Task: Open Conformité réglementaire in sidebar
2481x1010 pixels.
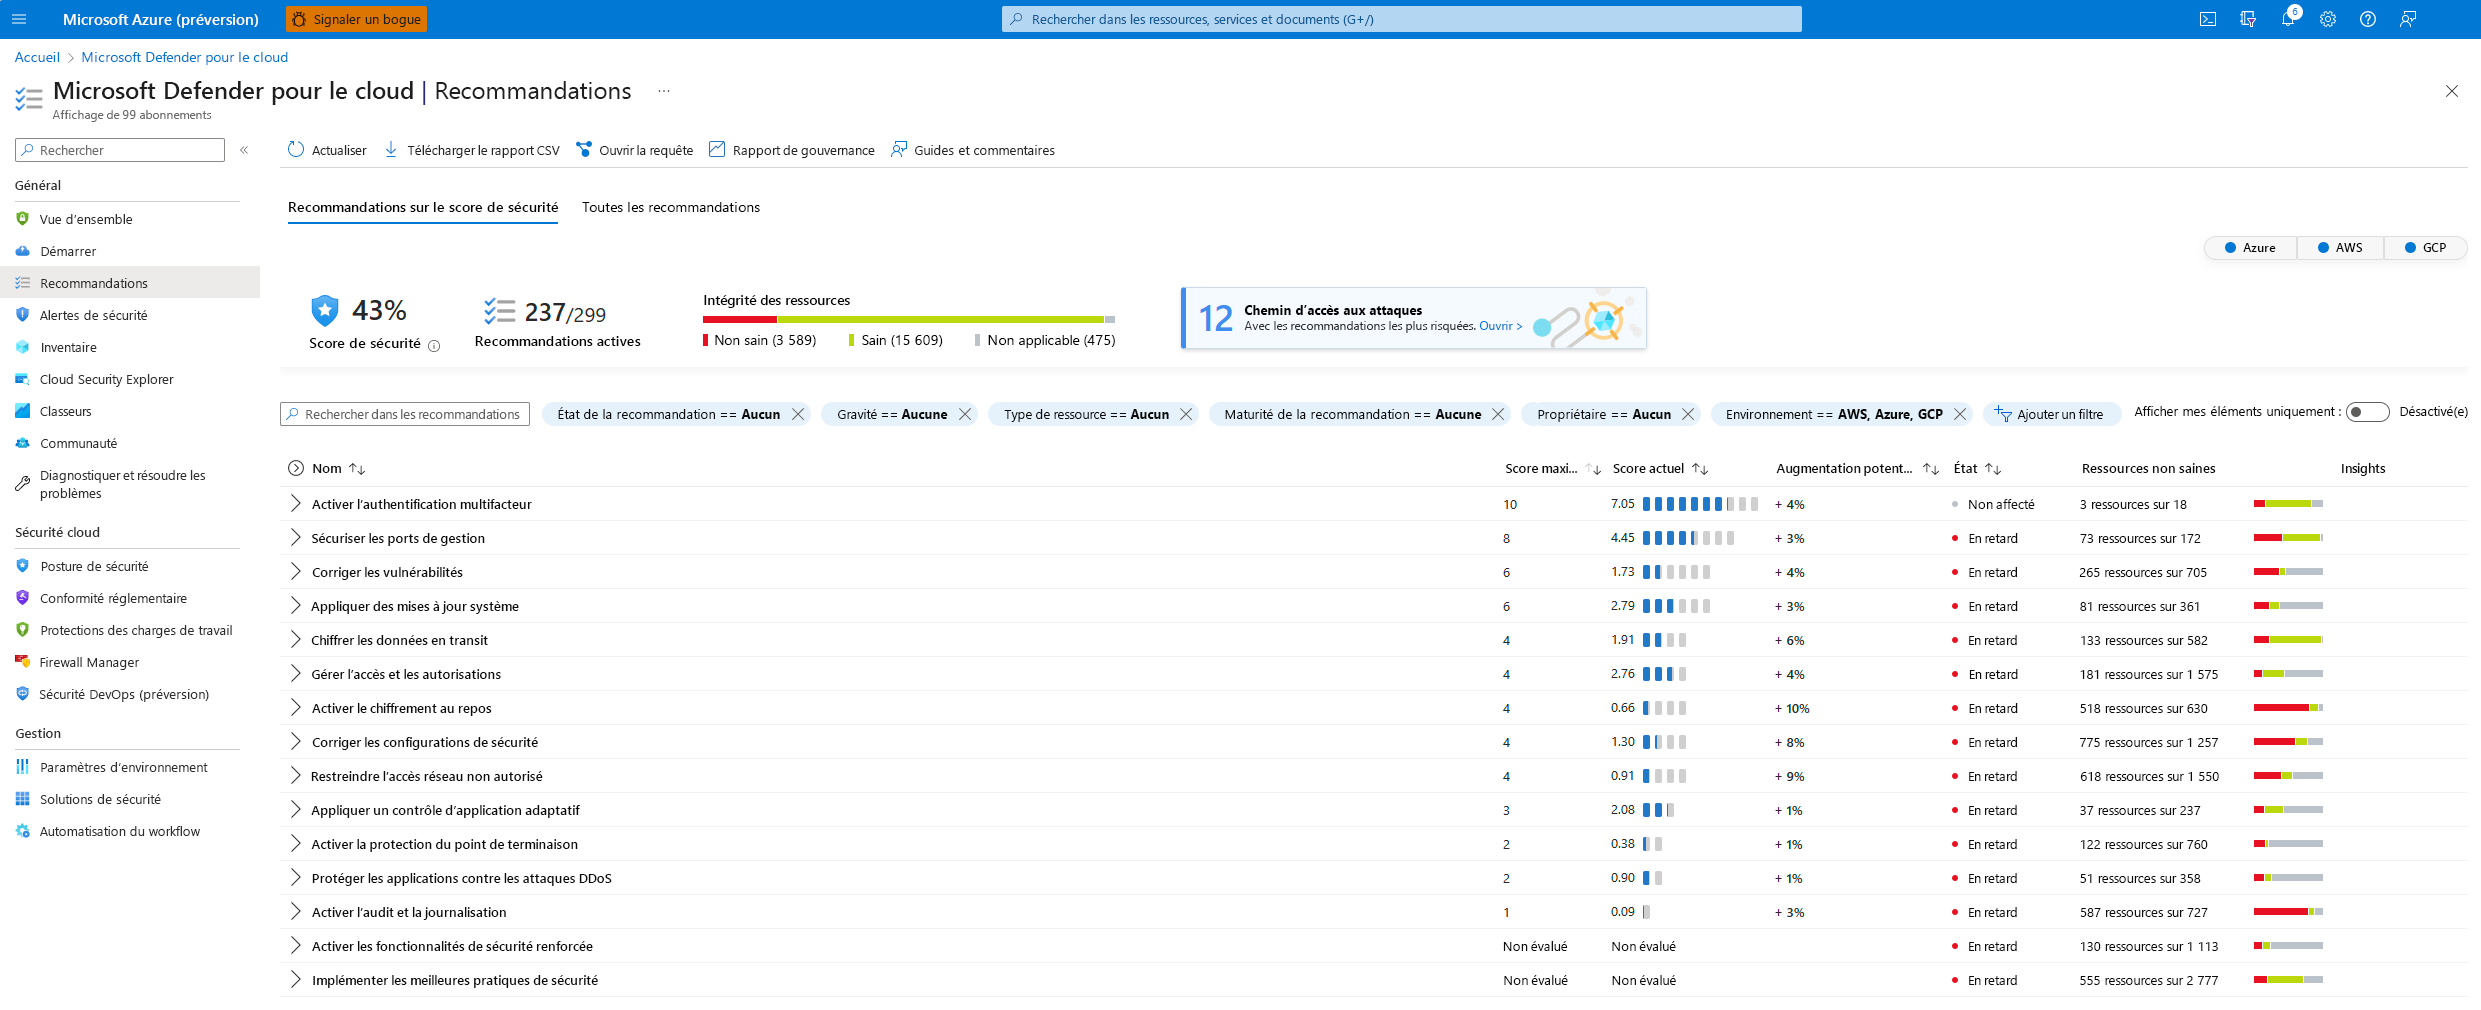Action: (113, 598)
